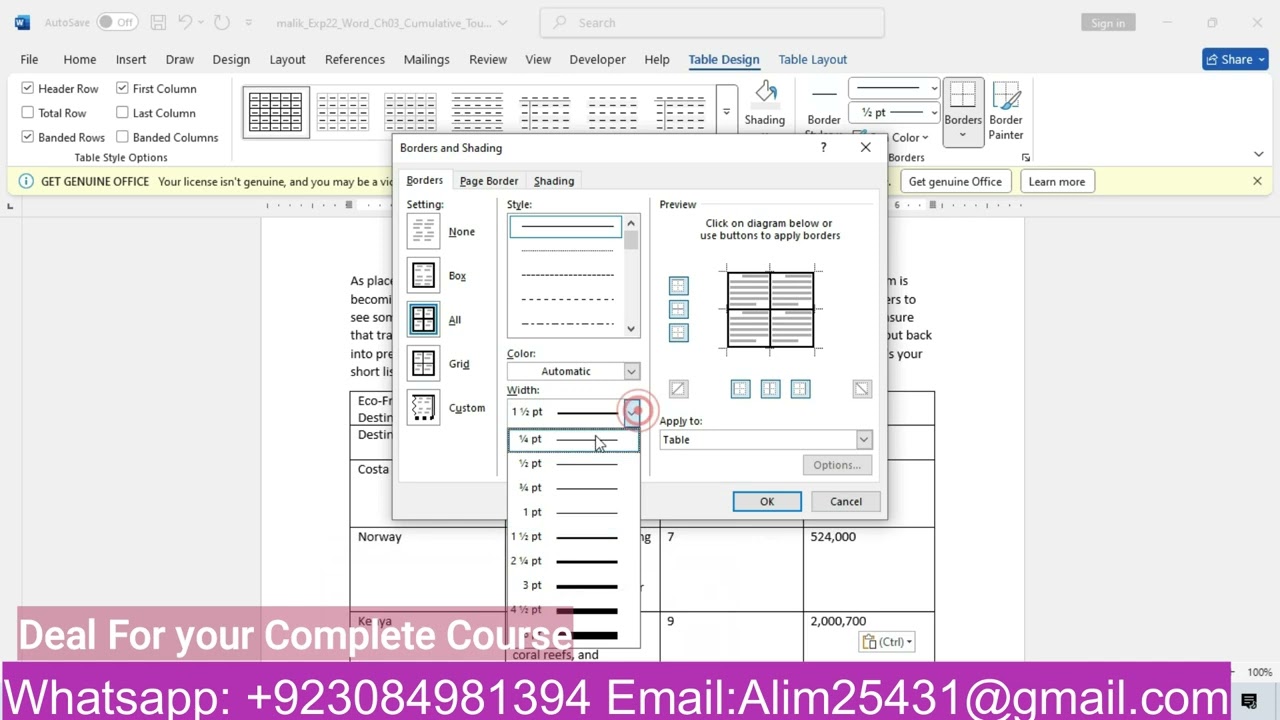The image size is (1280, 720).
Task: Uncheck the Banded Rows checkbox
Action: pos(28,137)
